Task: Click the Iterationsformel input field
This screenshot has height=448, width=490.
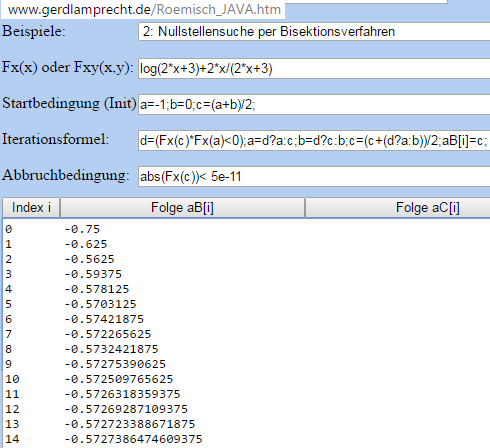Action: click(x=314, y=141)
